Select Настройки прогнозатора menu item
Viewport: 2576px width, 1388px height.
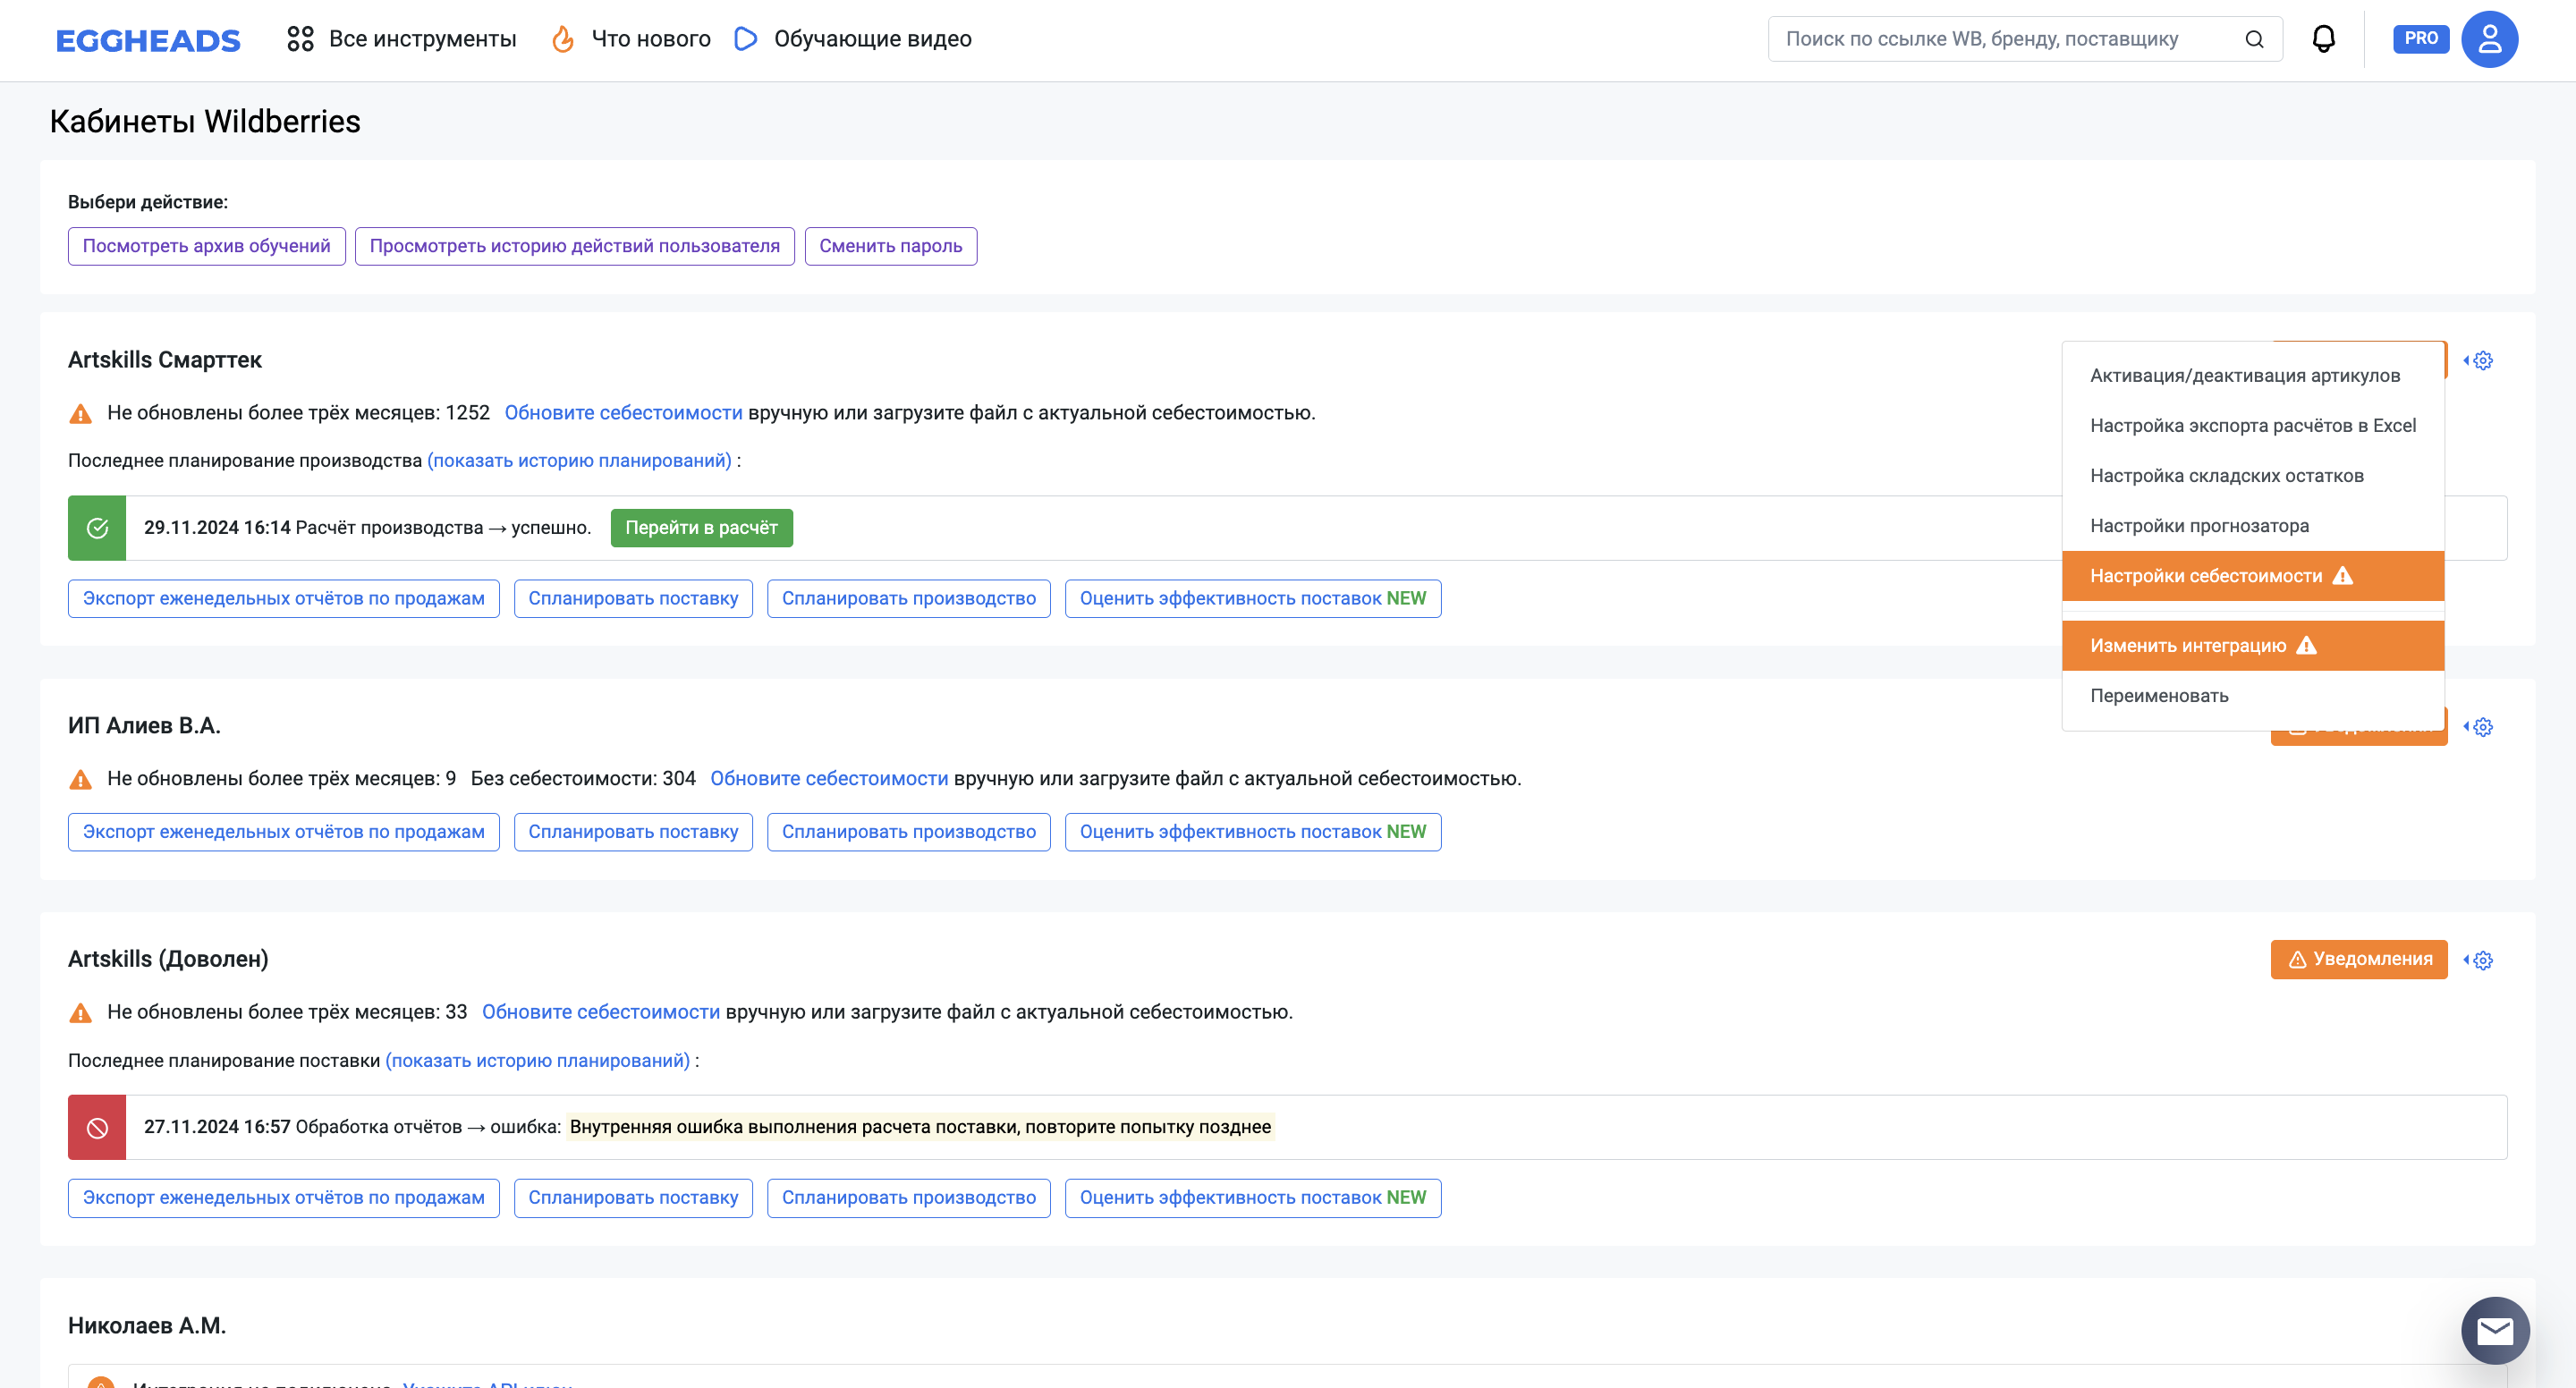(x=2253, y=526)
